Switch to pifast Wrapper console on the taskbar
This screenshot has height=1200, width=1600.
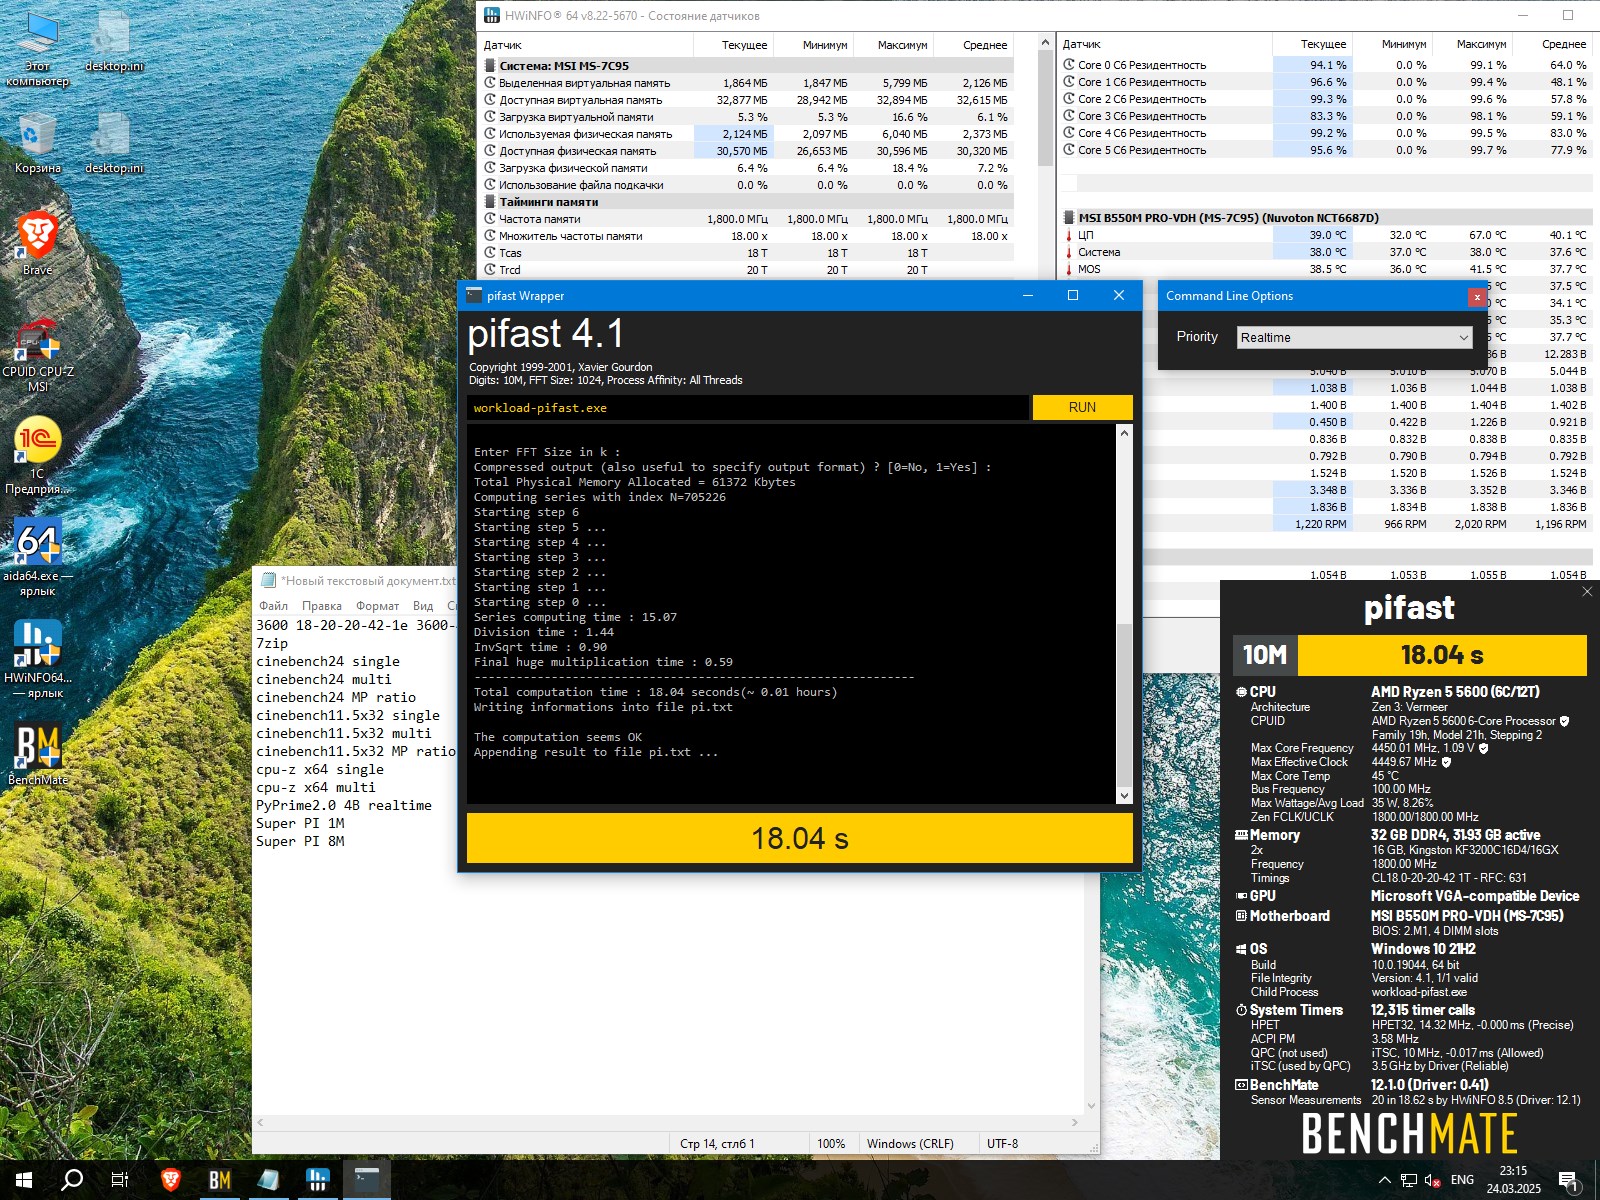[x=366, y=1180]
